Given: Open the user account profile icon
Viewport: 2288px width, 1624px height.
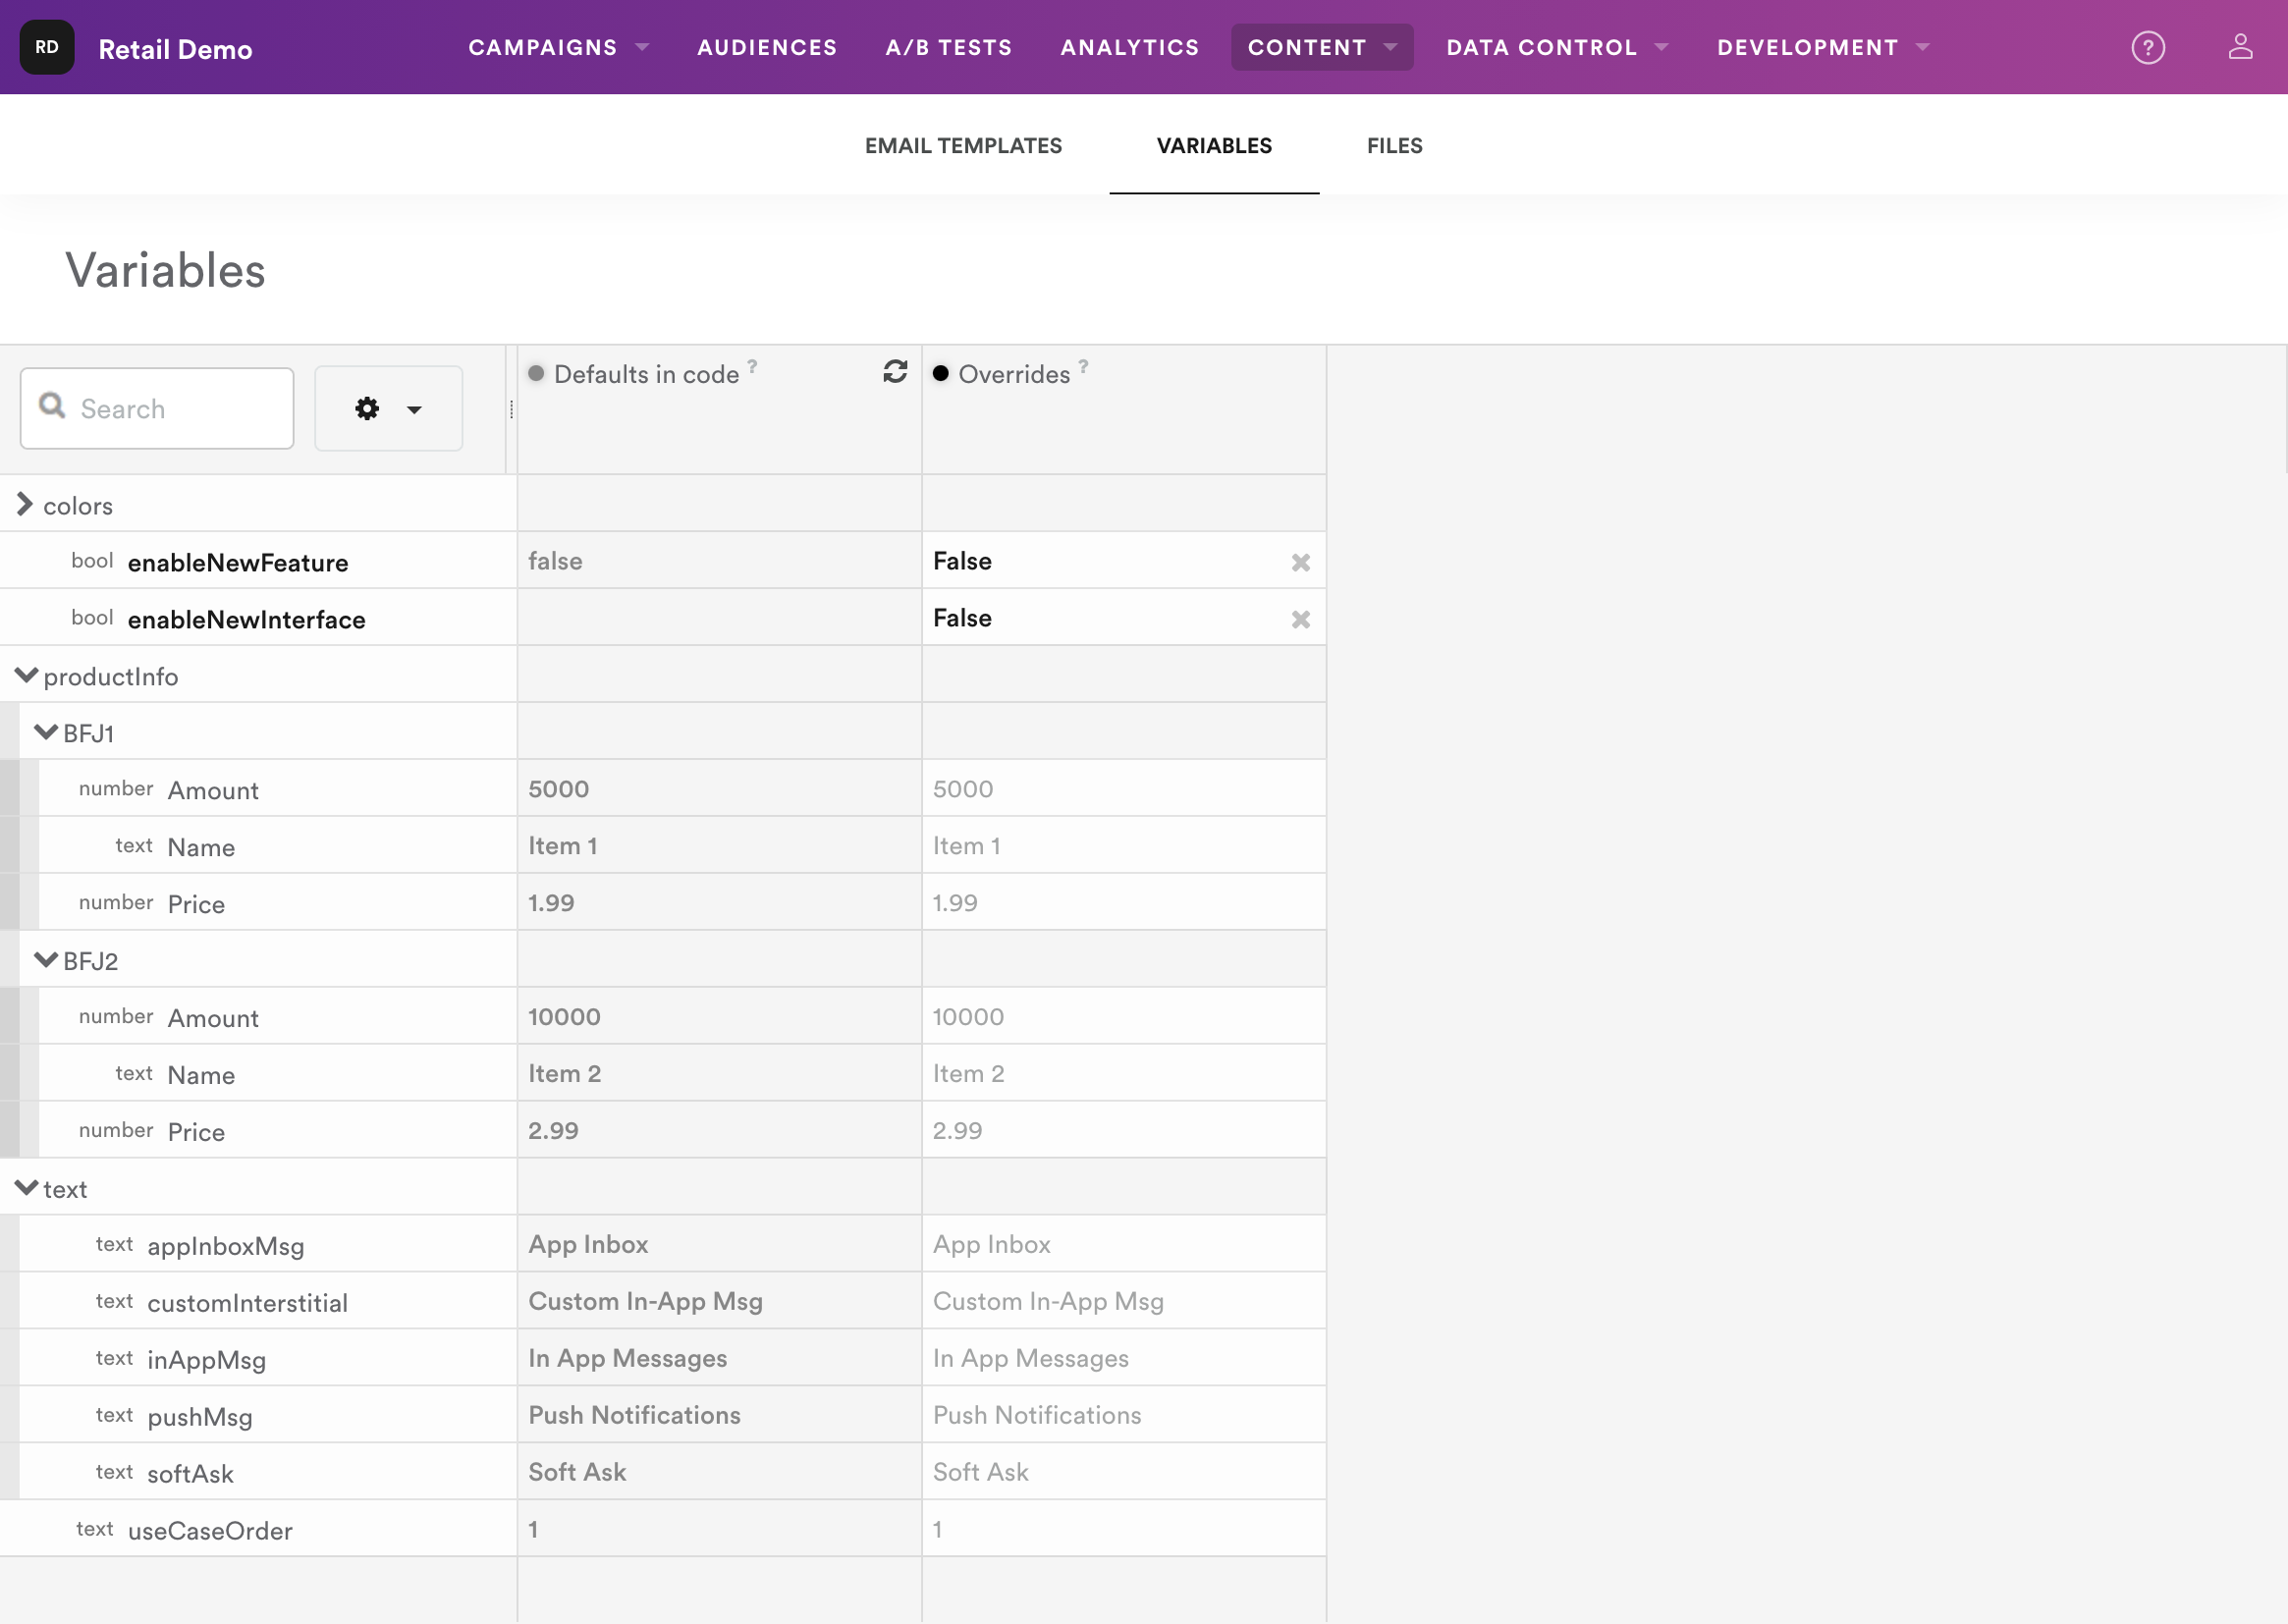Looking at the screenshot, I should pos(2240,47).
